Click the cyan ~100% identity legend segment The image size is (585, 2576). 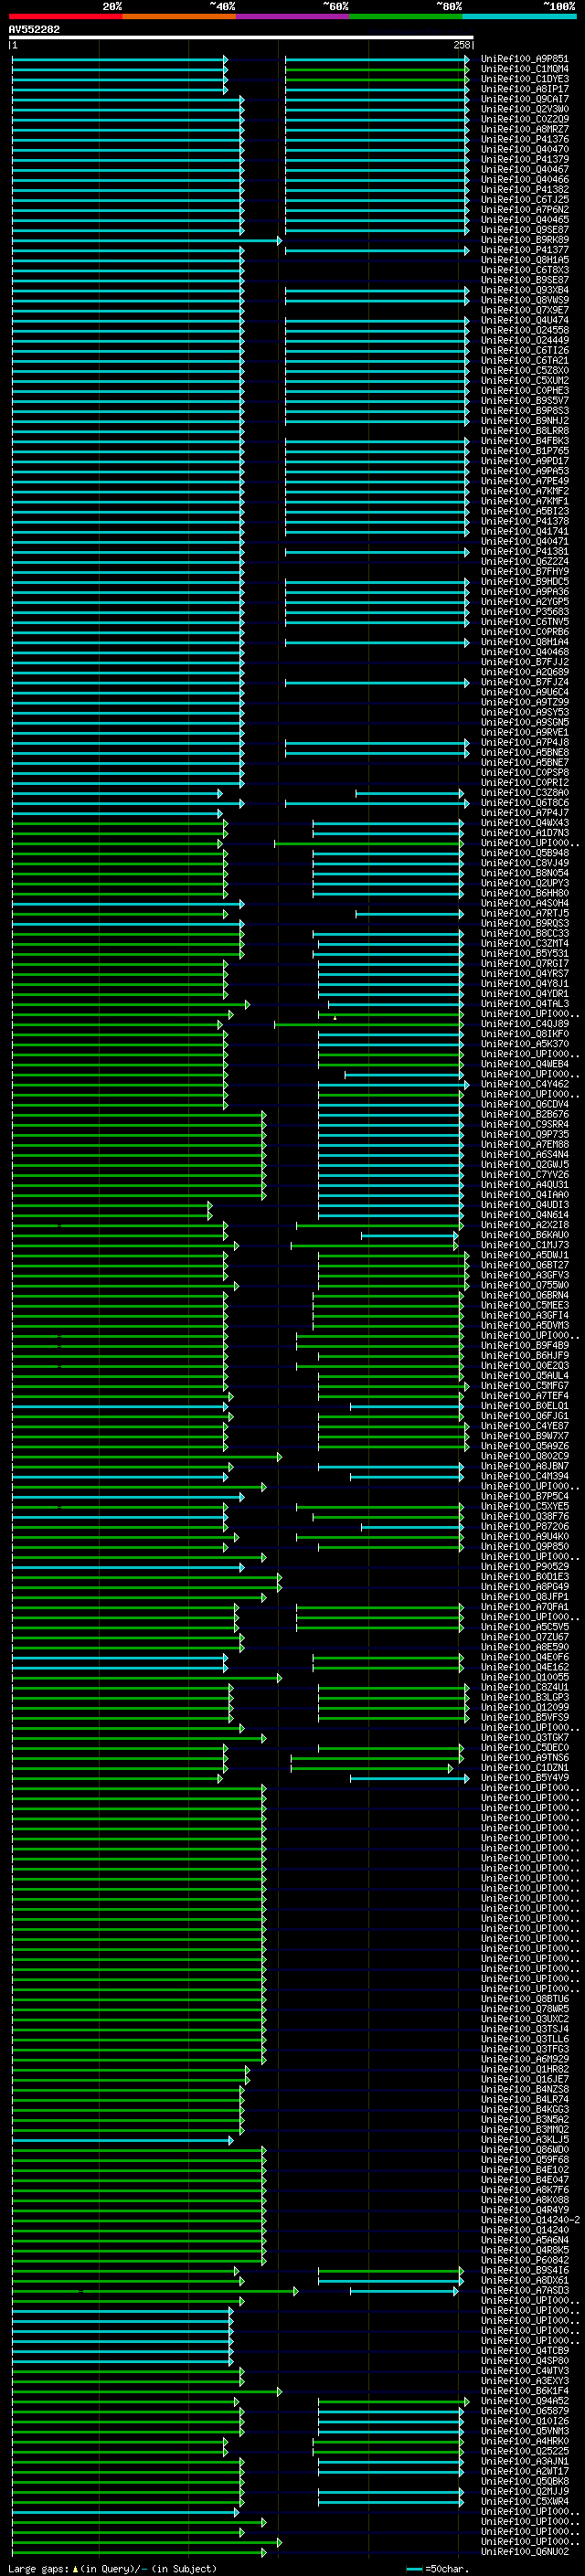[x=518, y=16]
